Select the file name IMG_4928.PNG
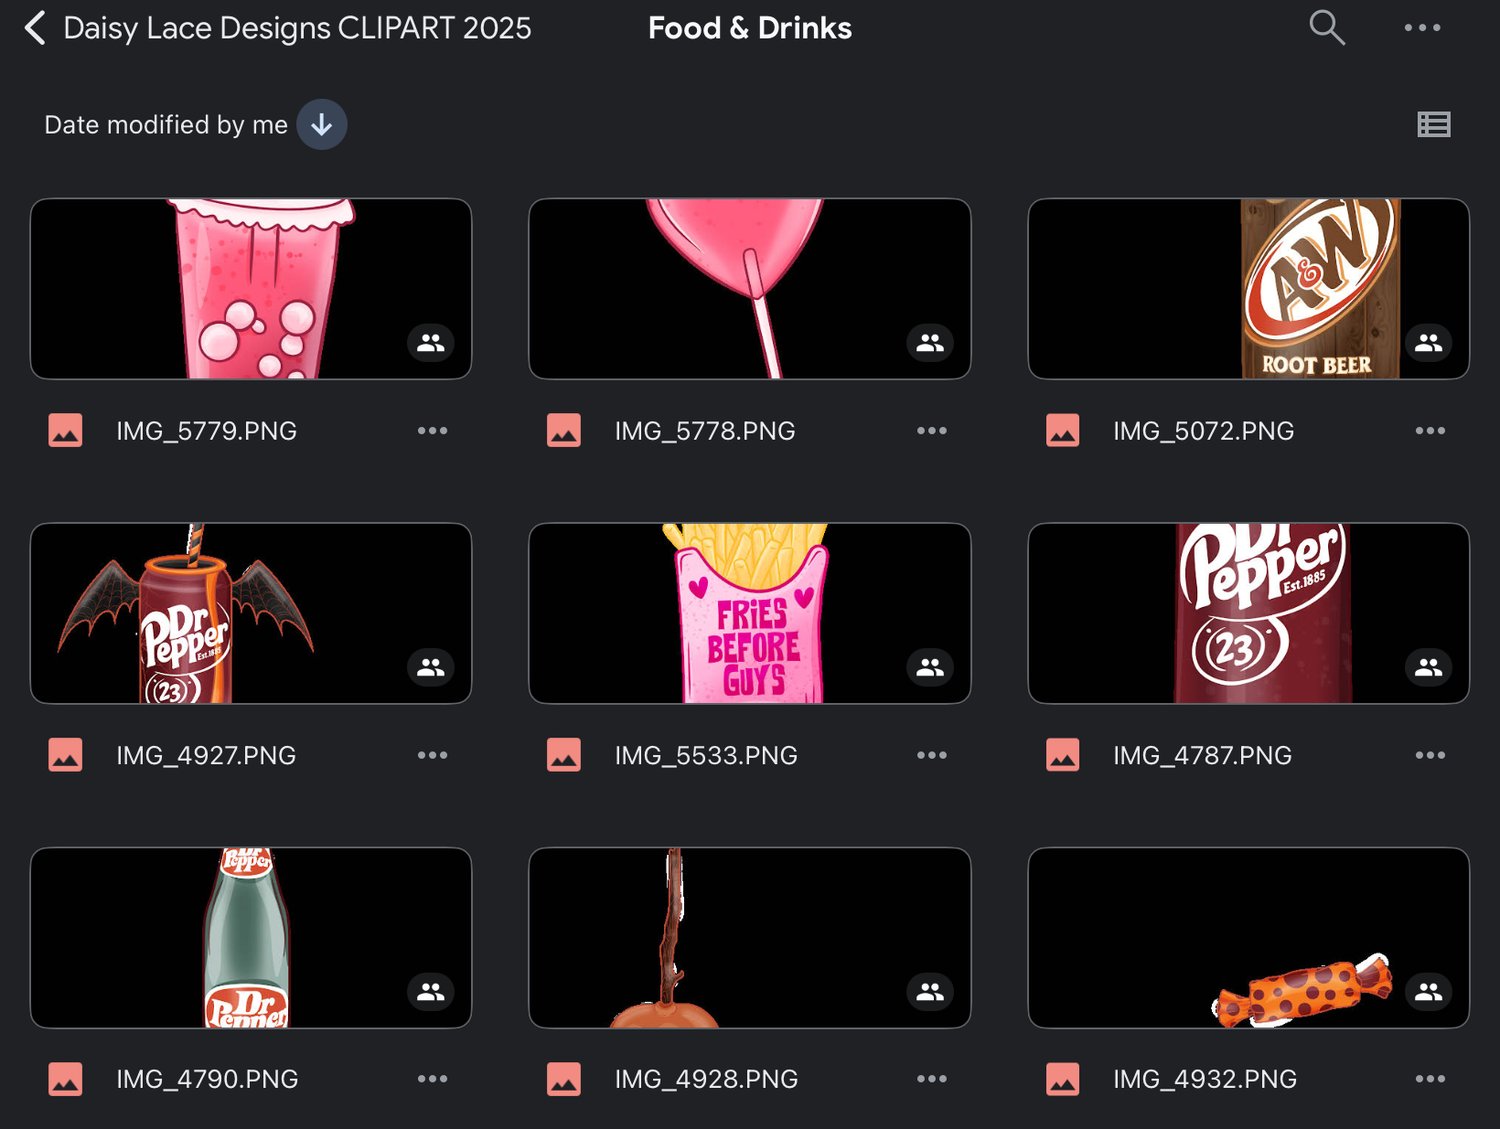 click(x=706, y=1079)
